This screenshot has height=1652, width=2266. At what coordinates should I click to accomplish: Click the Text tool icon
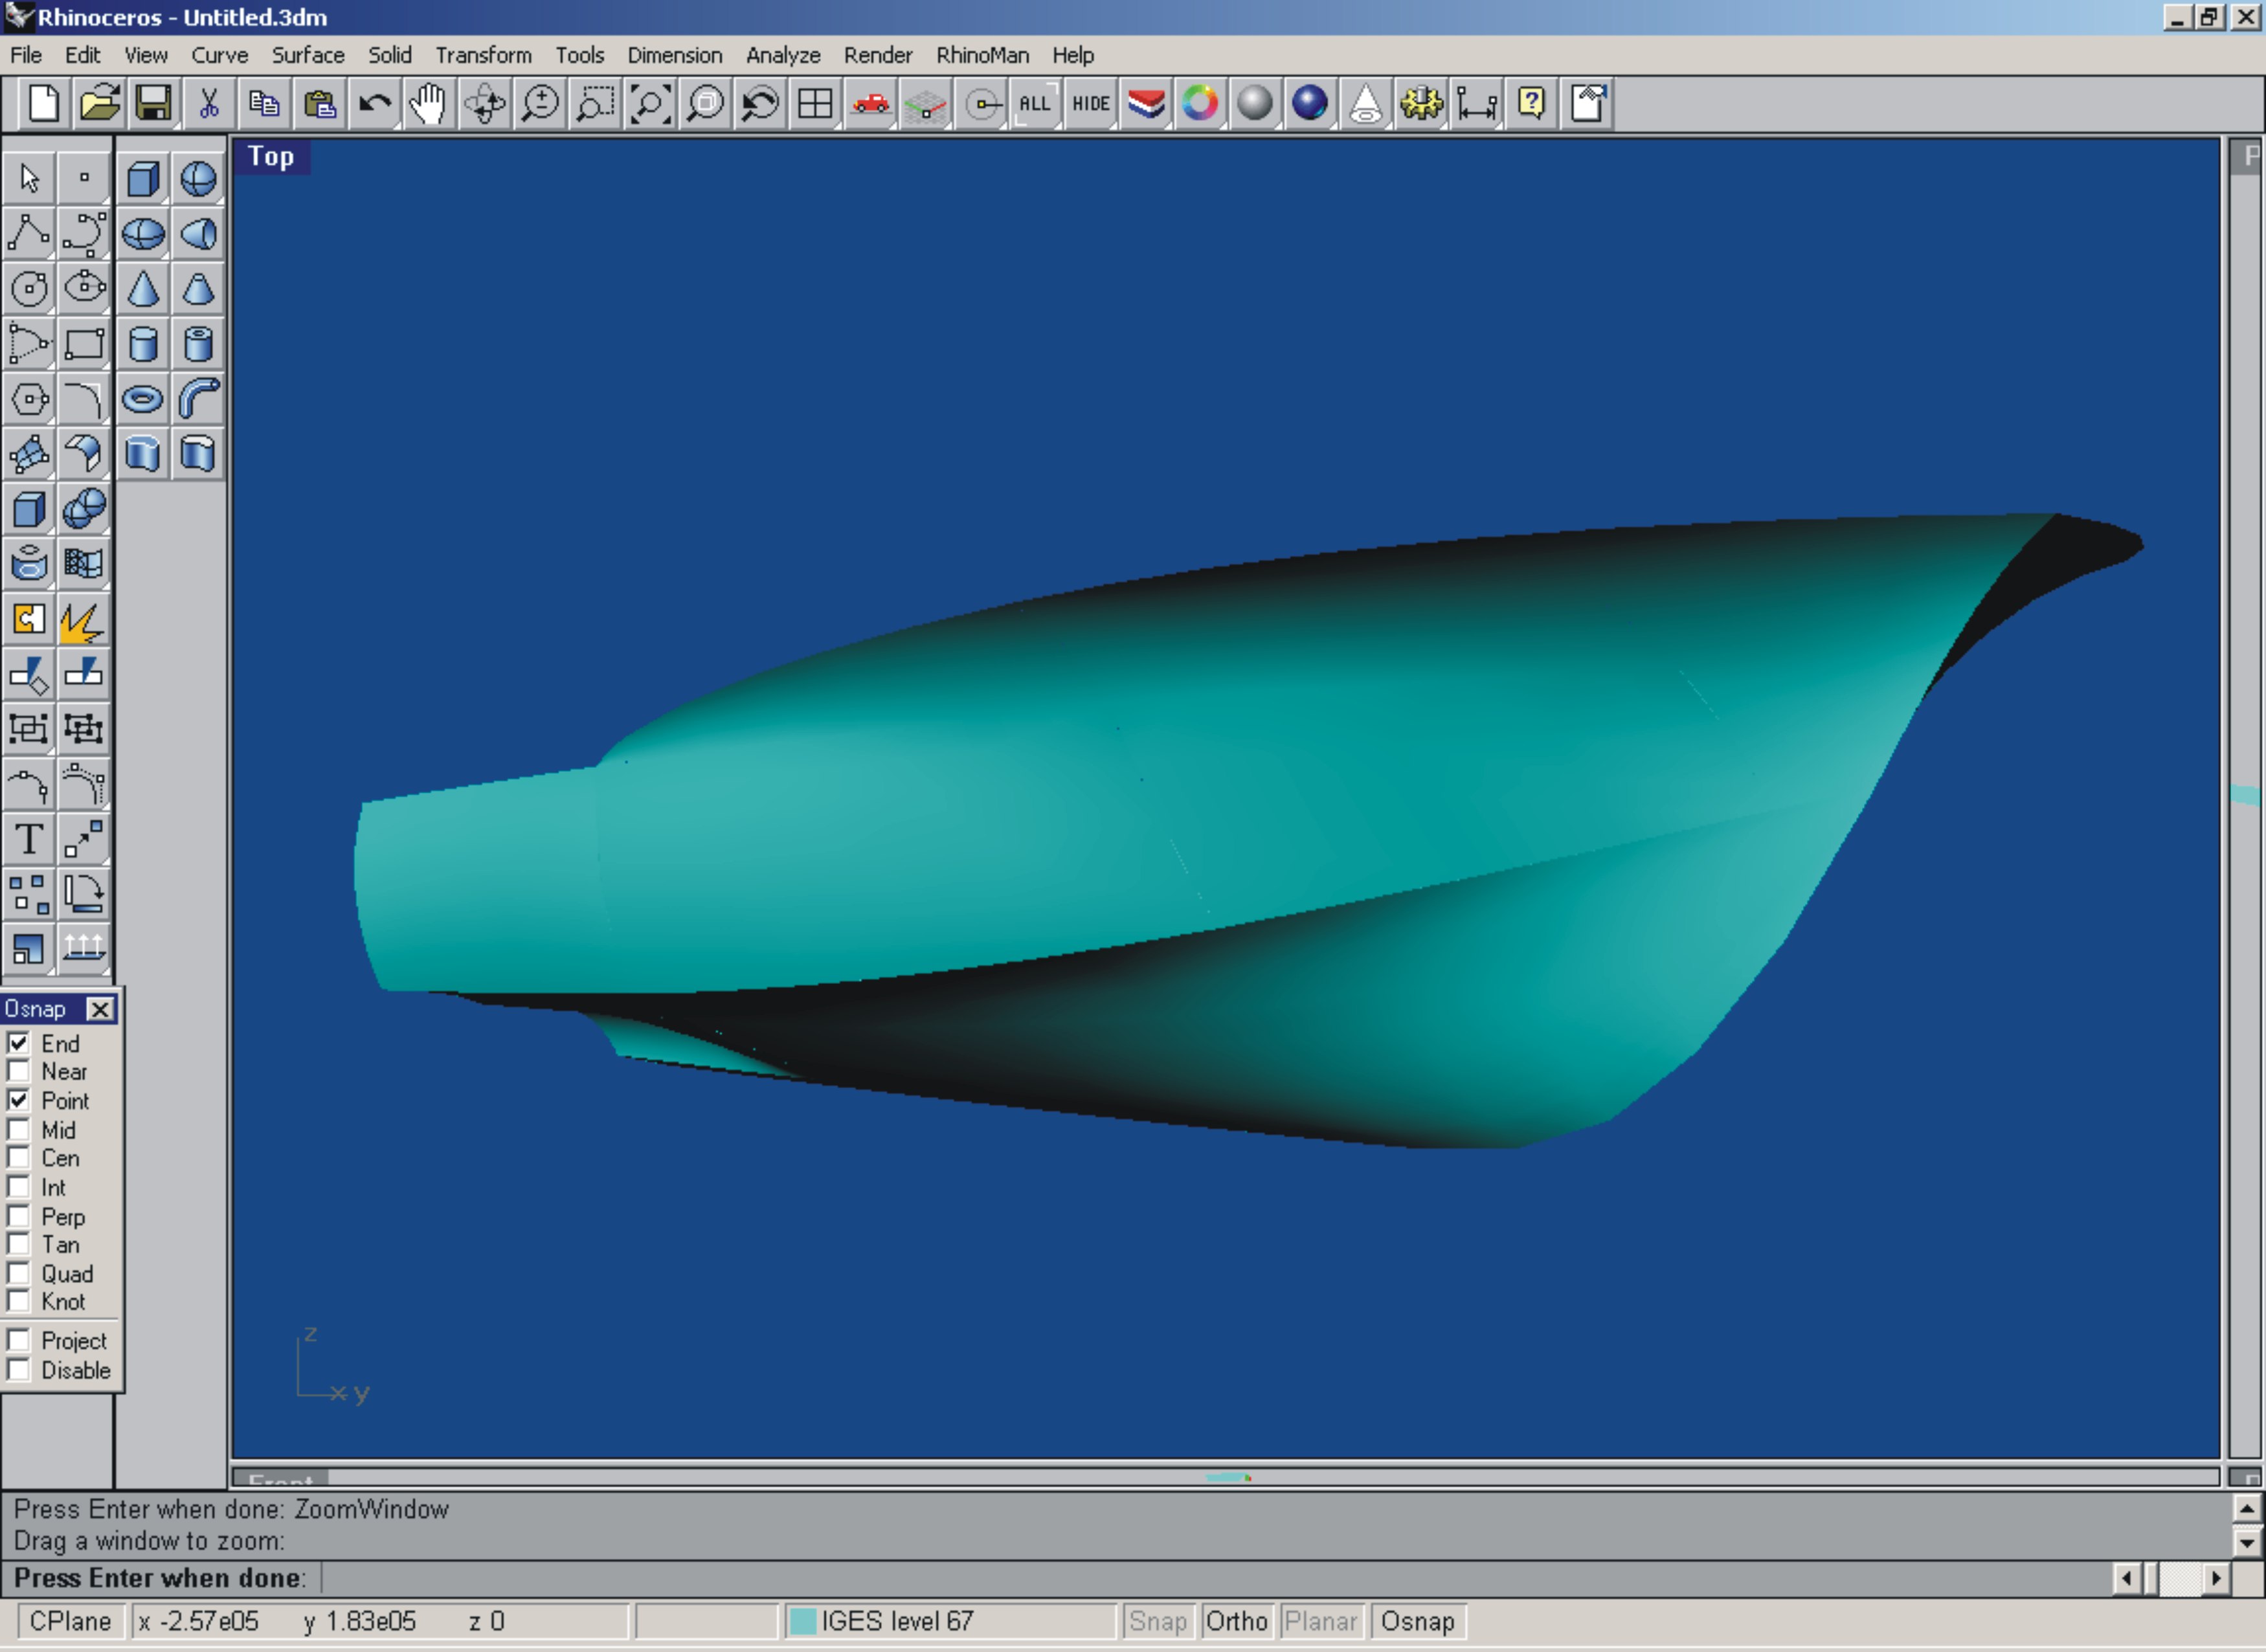[29, 839]
